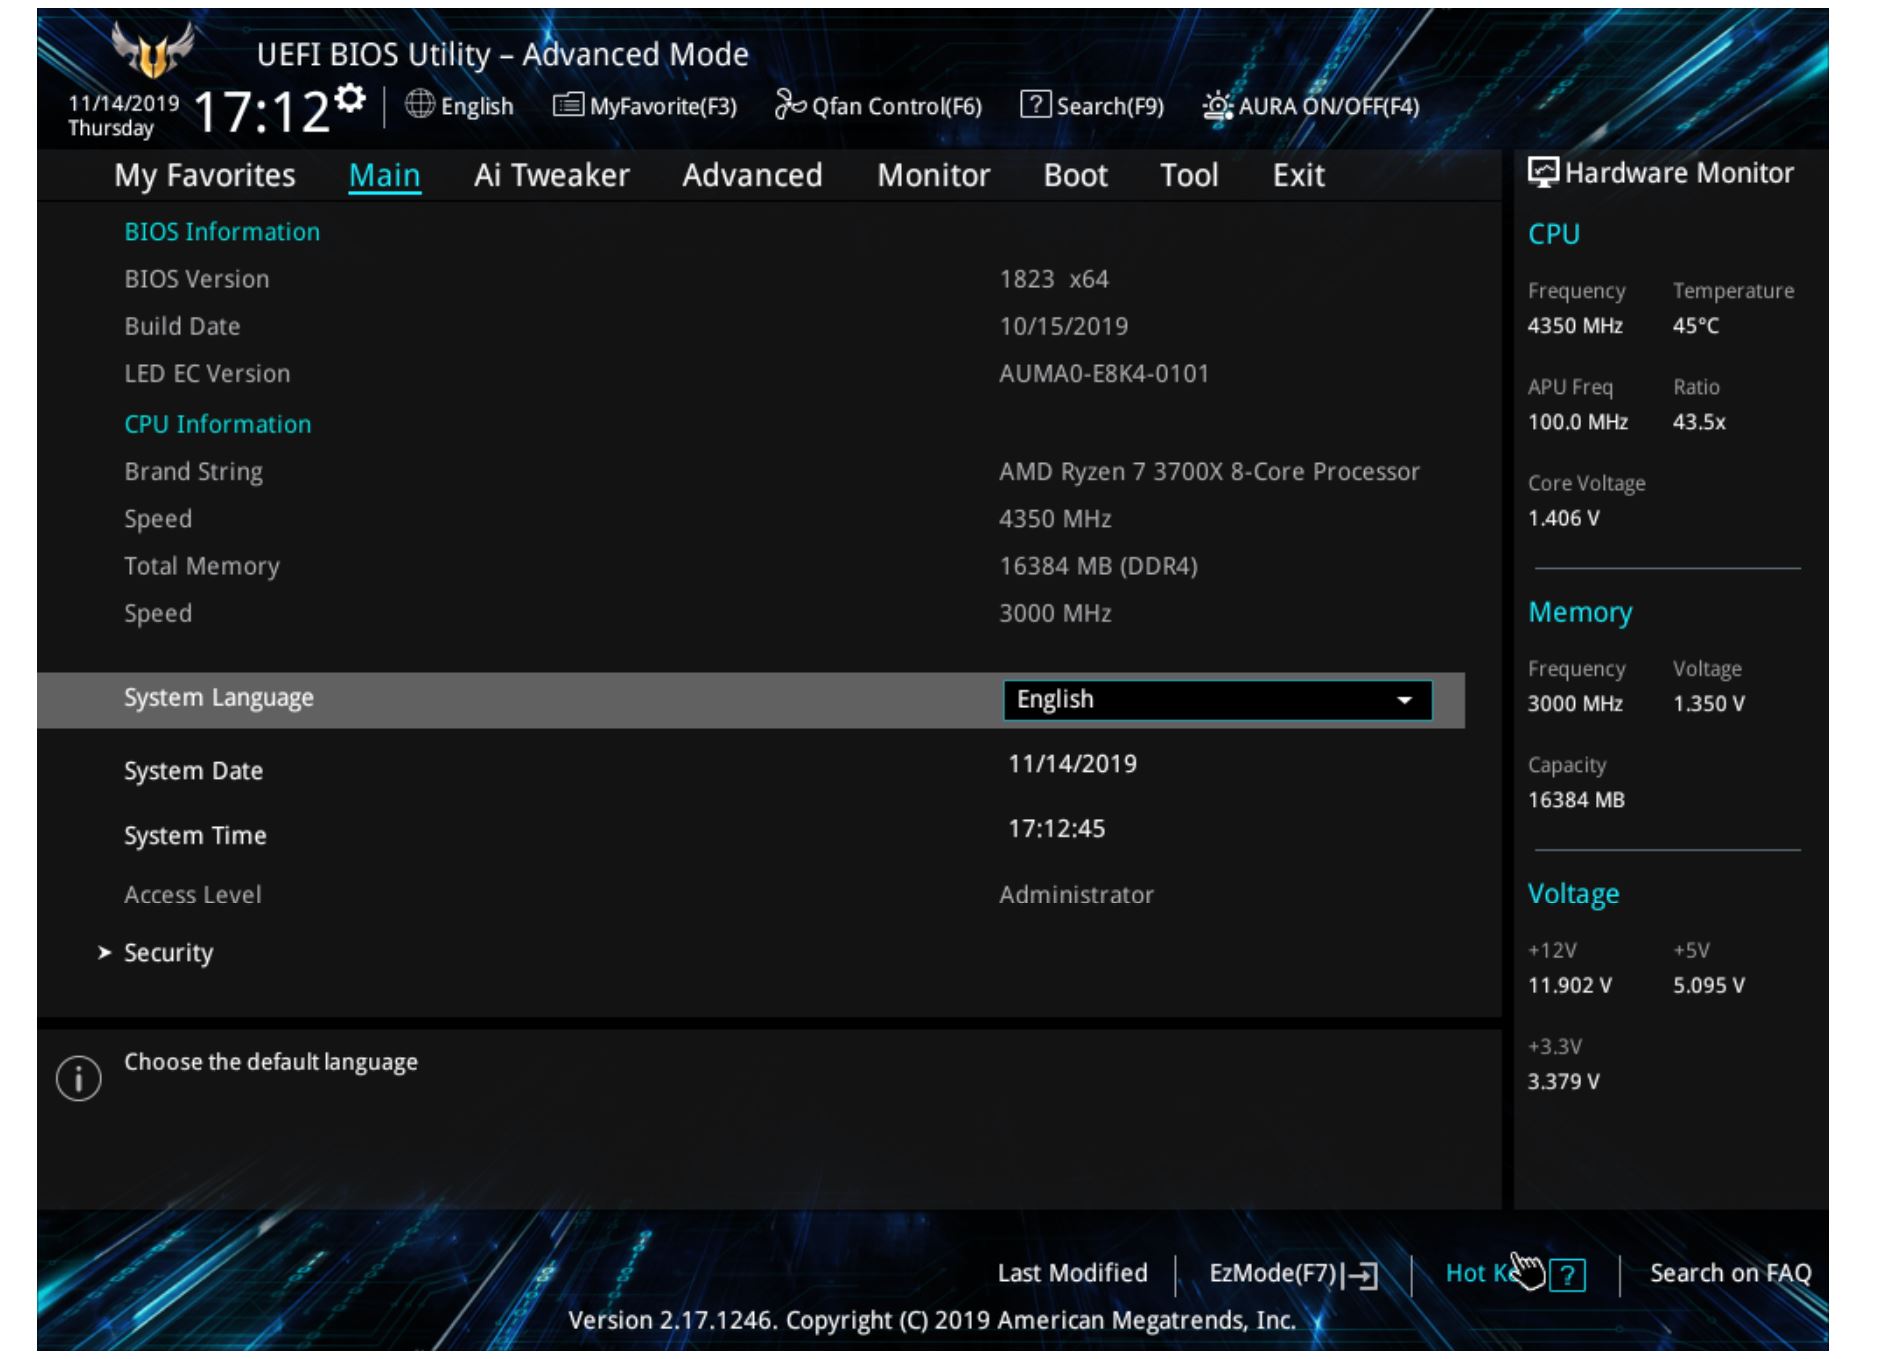Click the AMD Ryzen 7 3700X brand string
This screenshot has height=1359, width=1879.
click(x=1209, y=472)
